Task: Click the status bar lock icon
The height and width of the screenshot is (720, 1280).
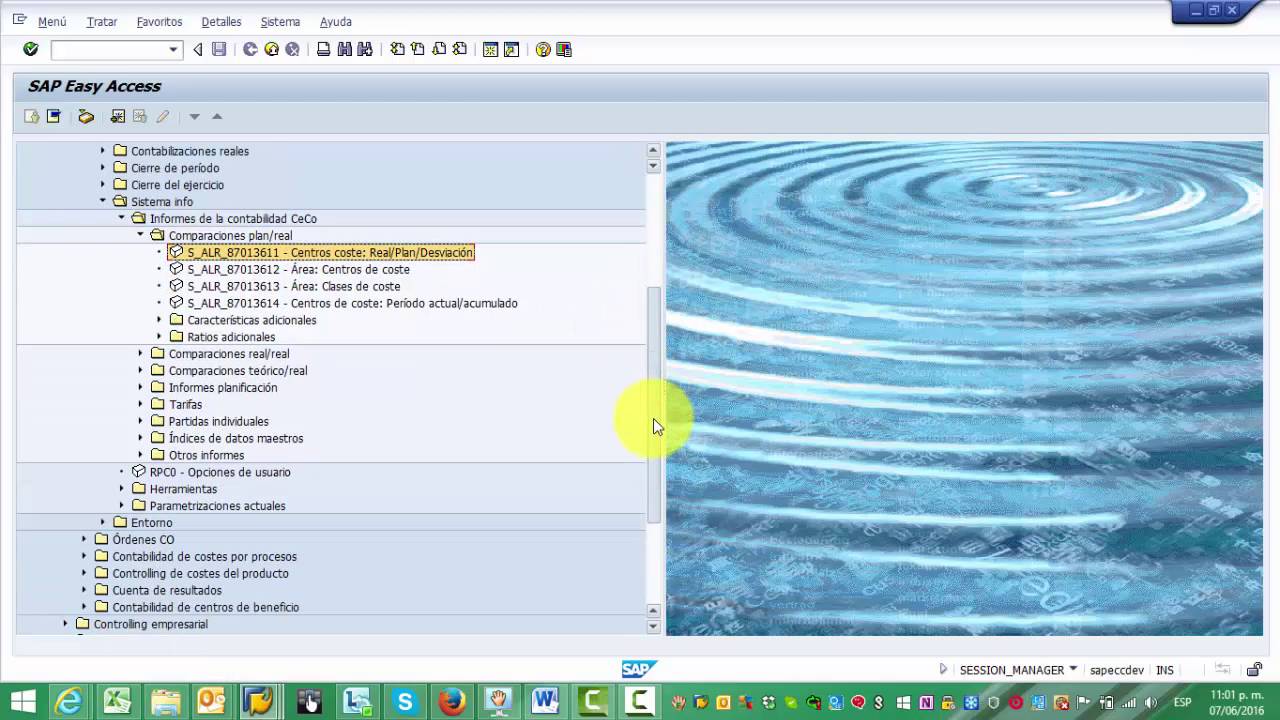Action: tap(1255, 670)
